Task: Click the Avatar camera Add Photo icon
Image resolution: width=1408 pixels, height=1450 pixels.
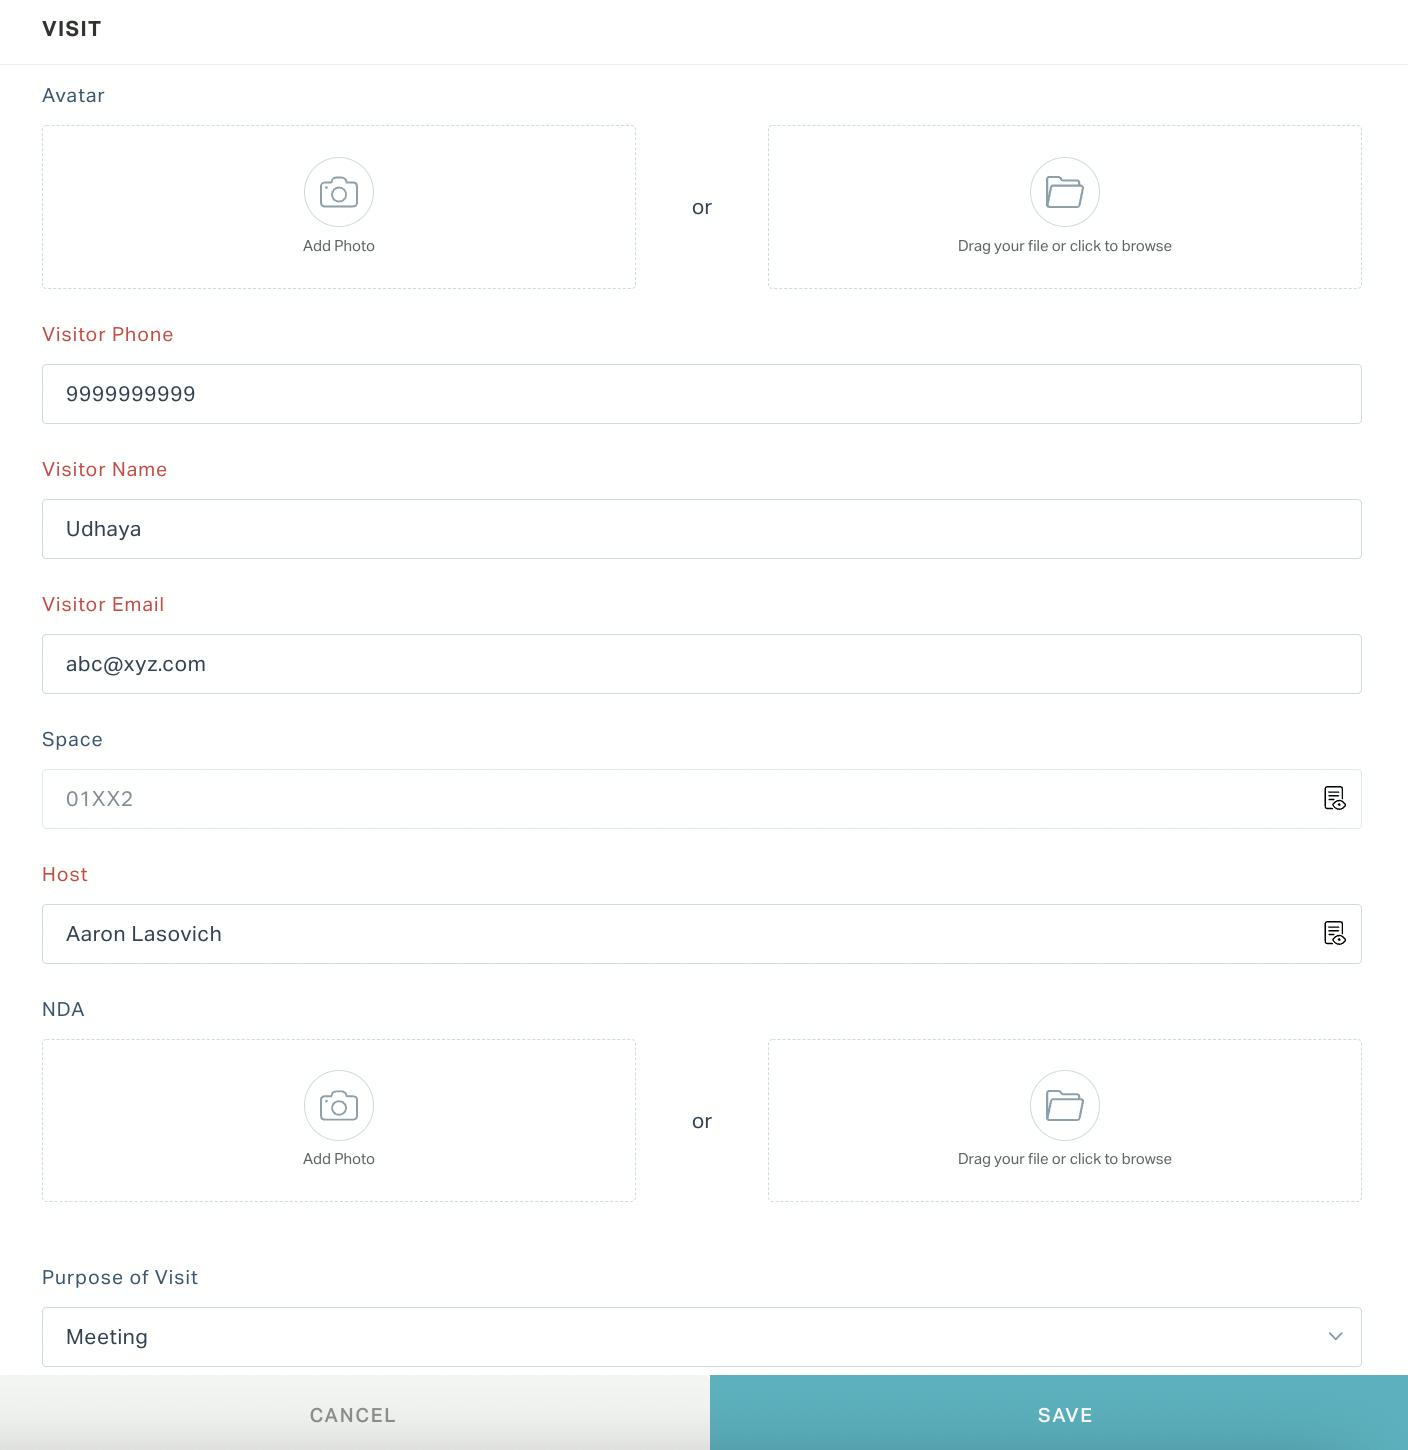Action: pyautogui.click(x=339, y=192)
